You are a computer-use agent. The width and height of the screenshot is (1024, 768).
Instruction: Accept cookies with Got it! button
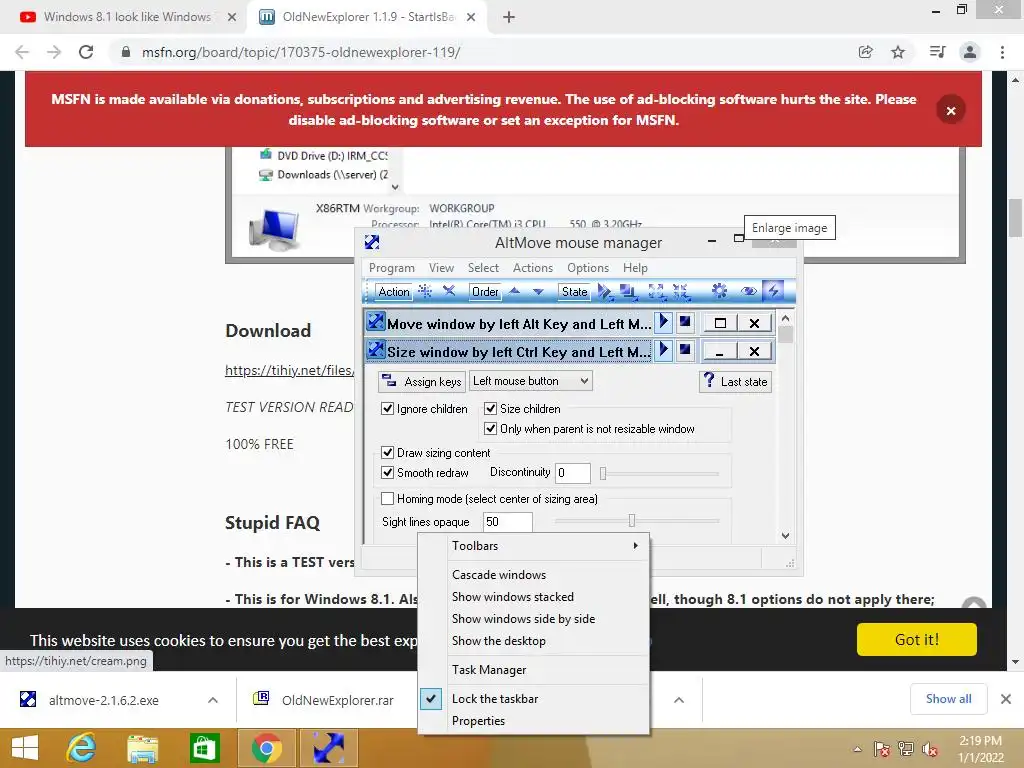[x=917, y=639]
